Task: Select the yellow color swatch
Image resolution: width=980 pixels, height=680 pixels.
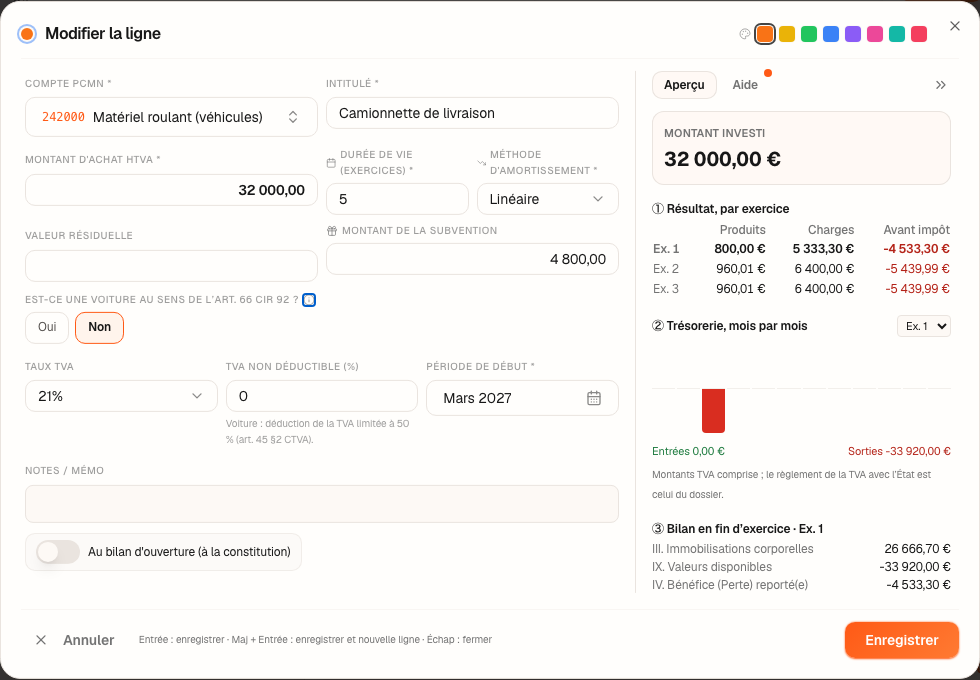Action: coord(787,34)
